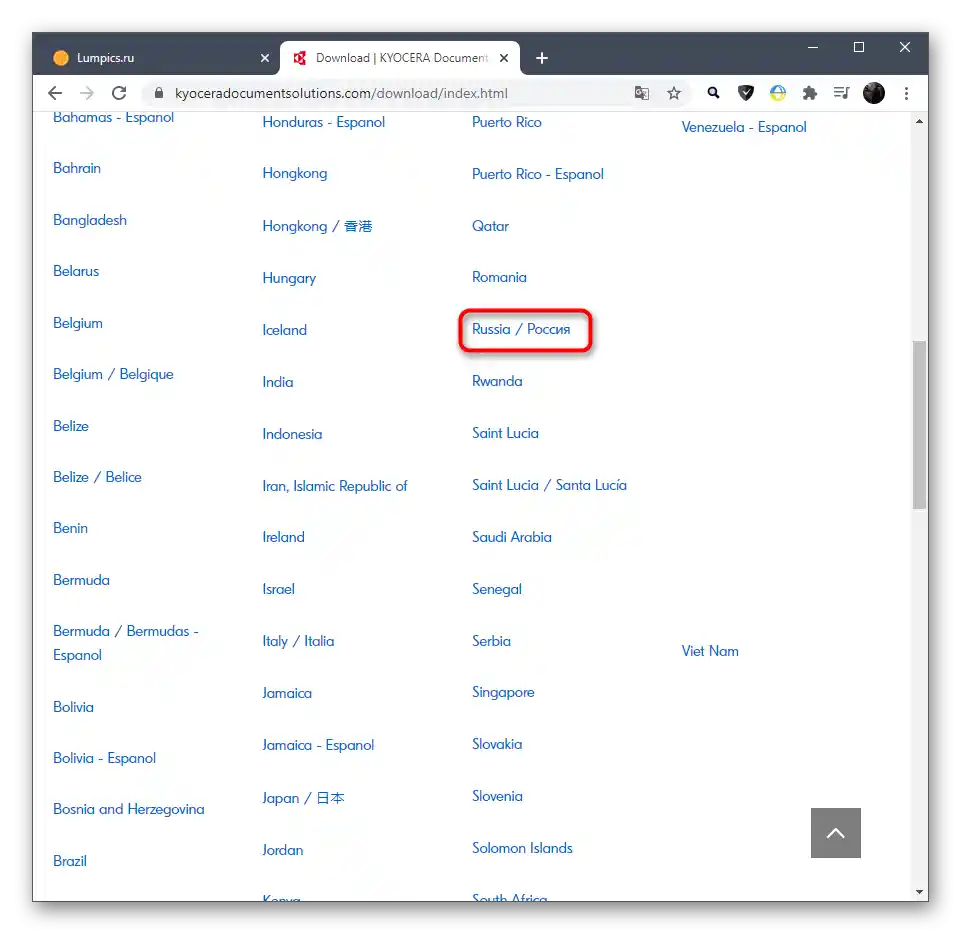Open the Bolivia - Espanol link
This screenshot has height=934, width=961.
click(x=105, y=758)
